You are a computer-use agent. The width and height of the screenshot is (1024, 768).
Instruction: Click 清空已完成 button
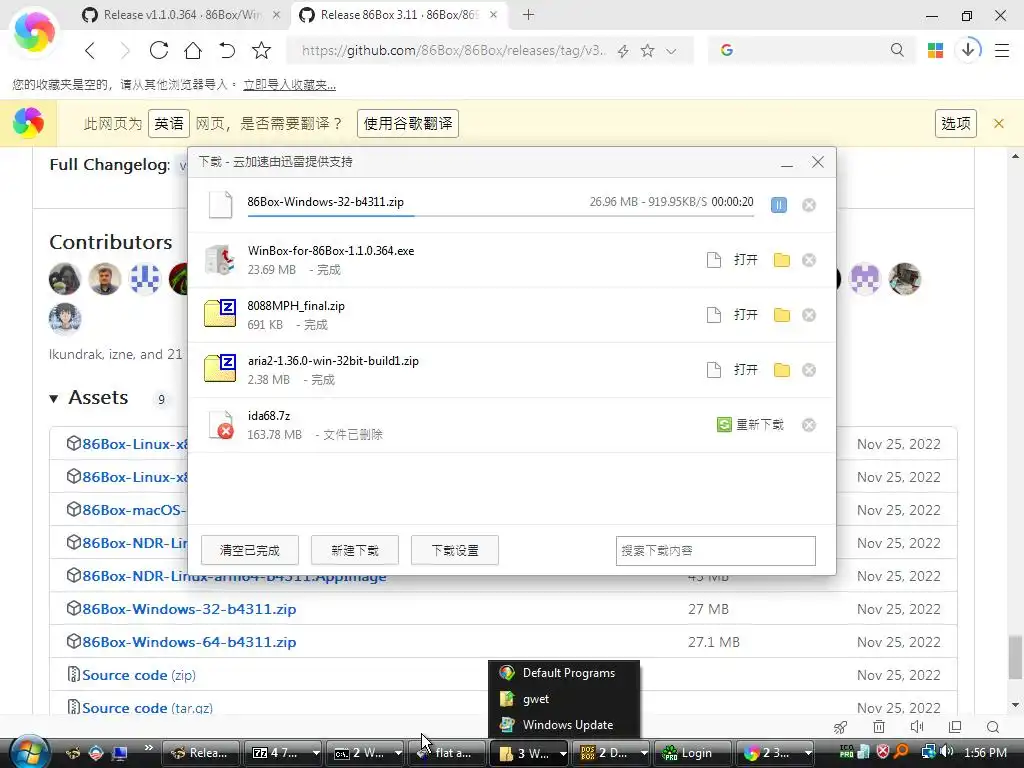pos(249,551)
